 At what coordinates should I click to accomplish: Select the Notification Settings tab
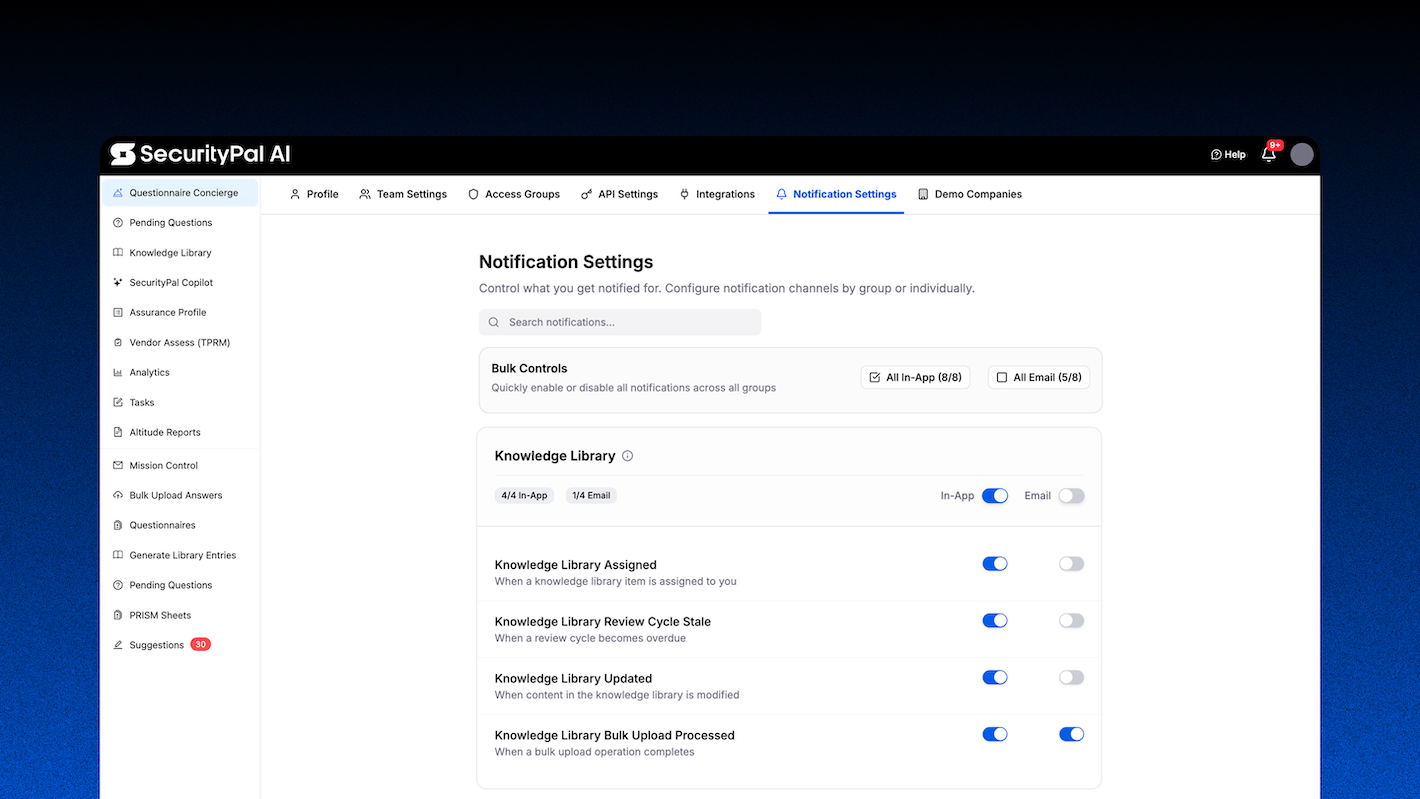click(836, 194)
